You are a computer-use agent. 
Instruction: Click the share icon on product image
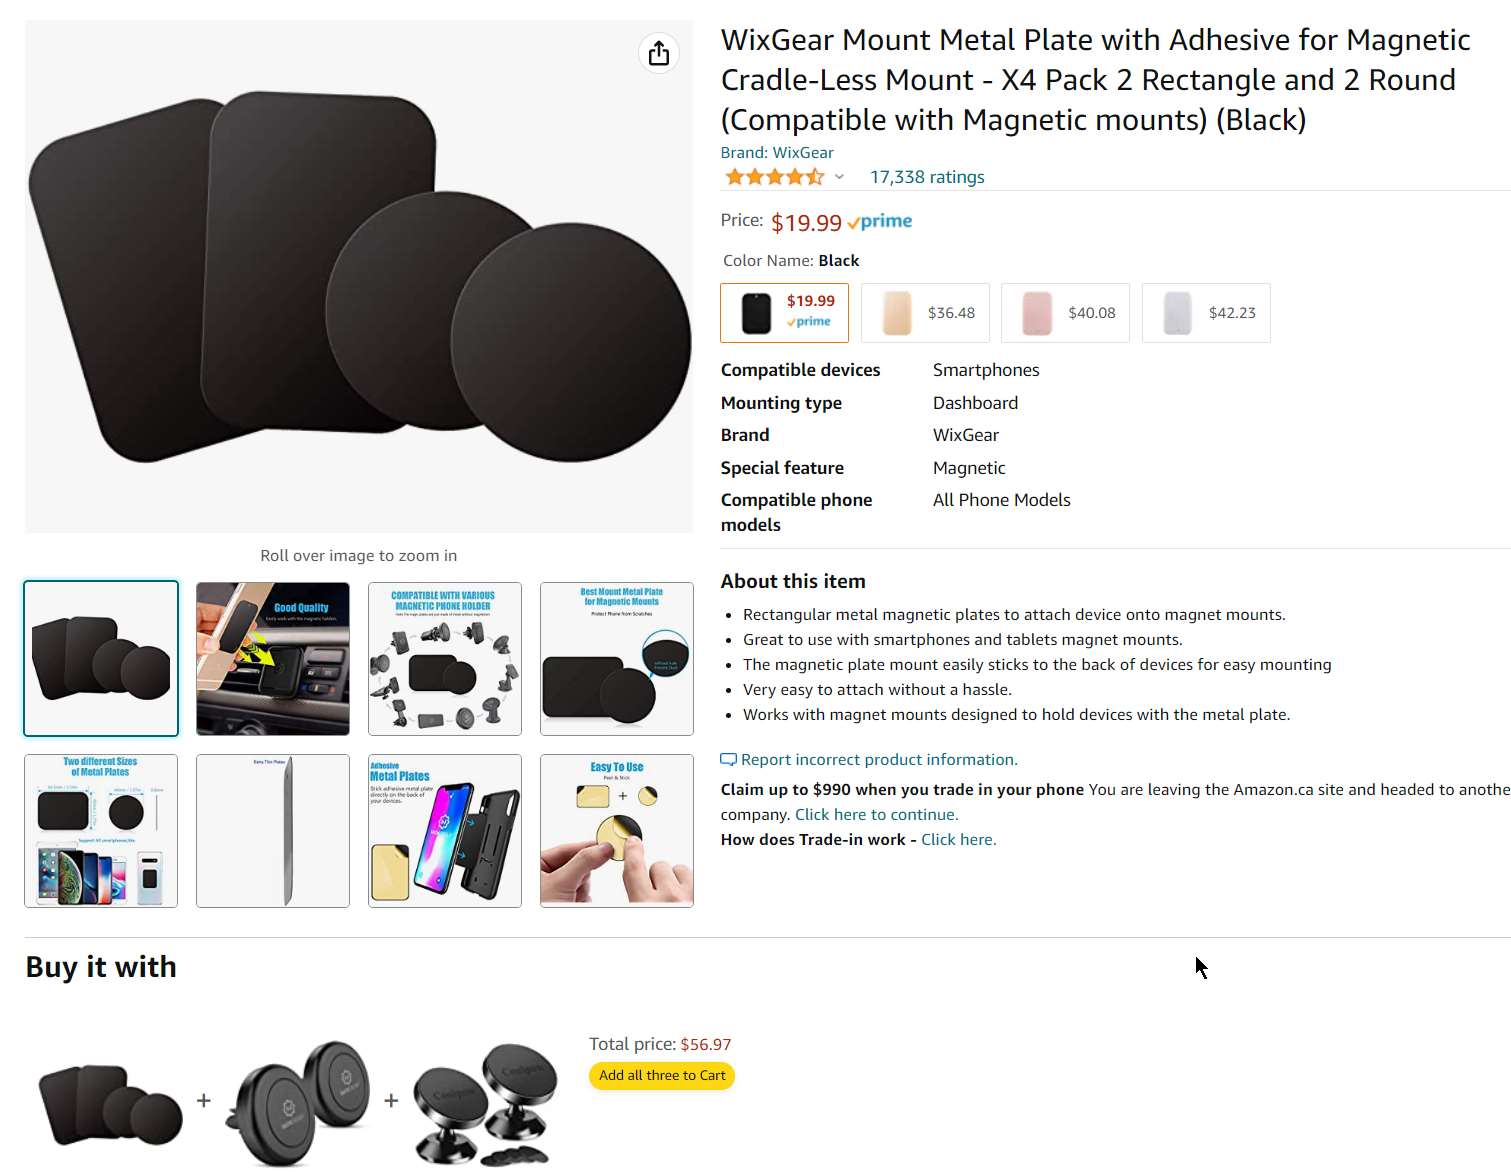coord(658,53)
